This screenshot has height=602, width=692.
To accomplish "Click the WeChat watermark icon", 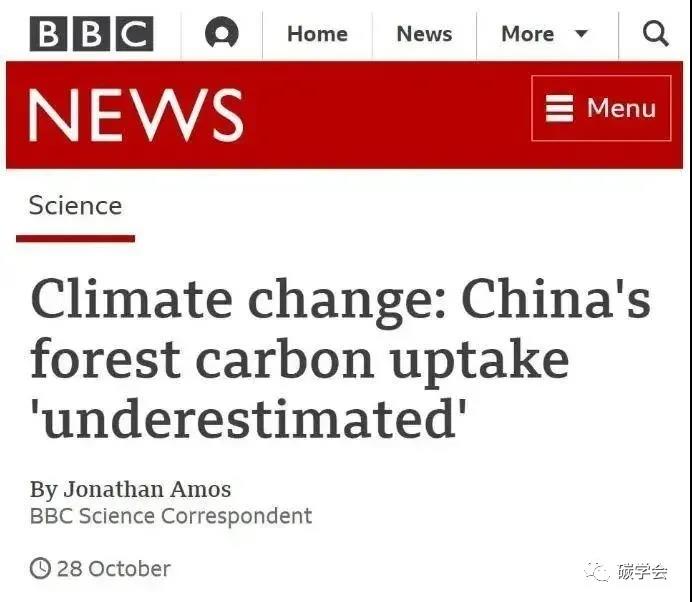I will click(x=598, y=571).
